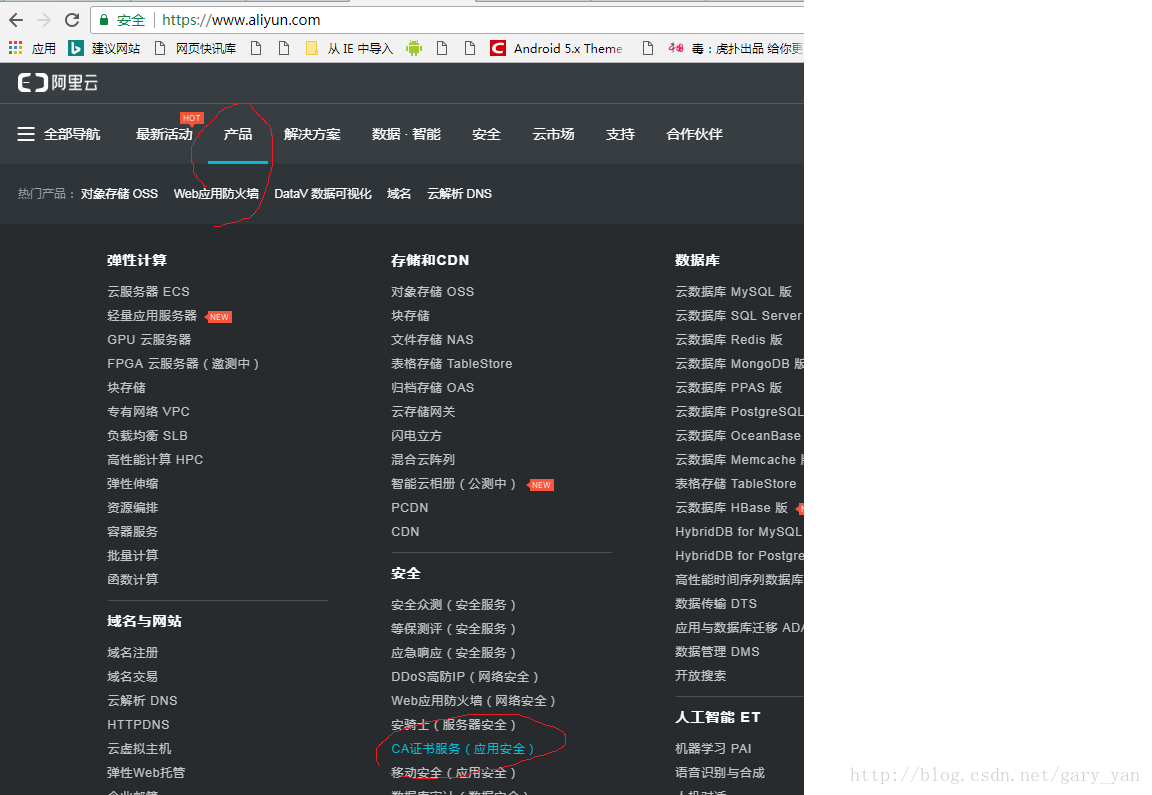Open 专有网络 VPC link
The width and height of the screenshot is (1152, 795).
[x=148, y=411]
